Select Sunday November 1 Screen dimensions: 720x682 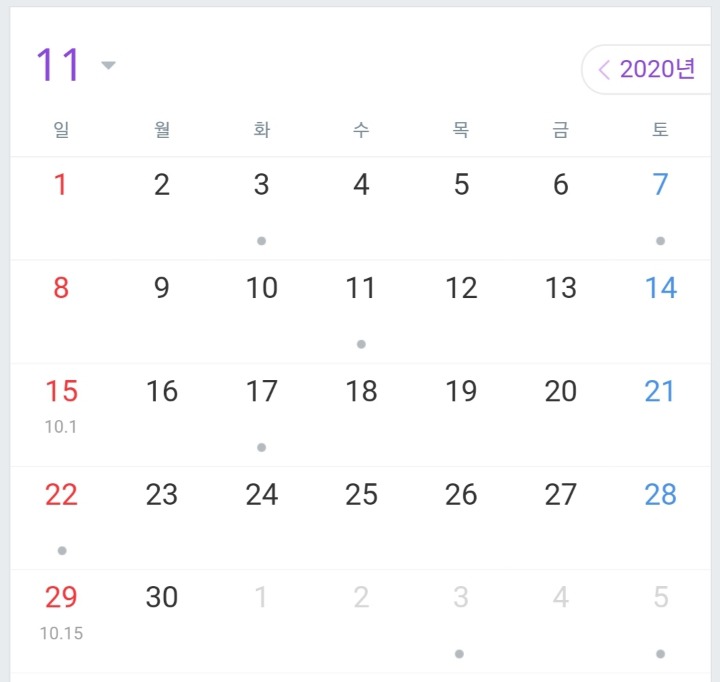(x=61, y=185)
